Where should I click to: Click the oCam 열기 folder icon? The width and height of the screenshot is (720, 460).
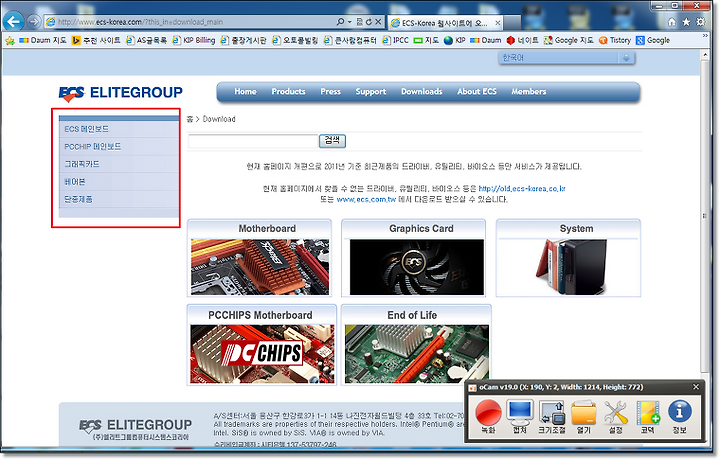click(584, 417)
